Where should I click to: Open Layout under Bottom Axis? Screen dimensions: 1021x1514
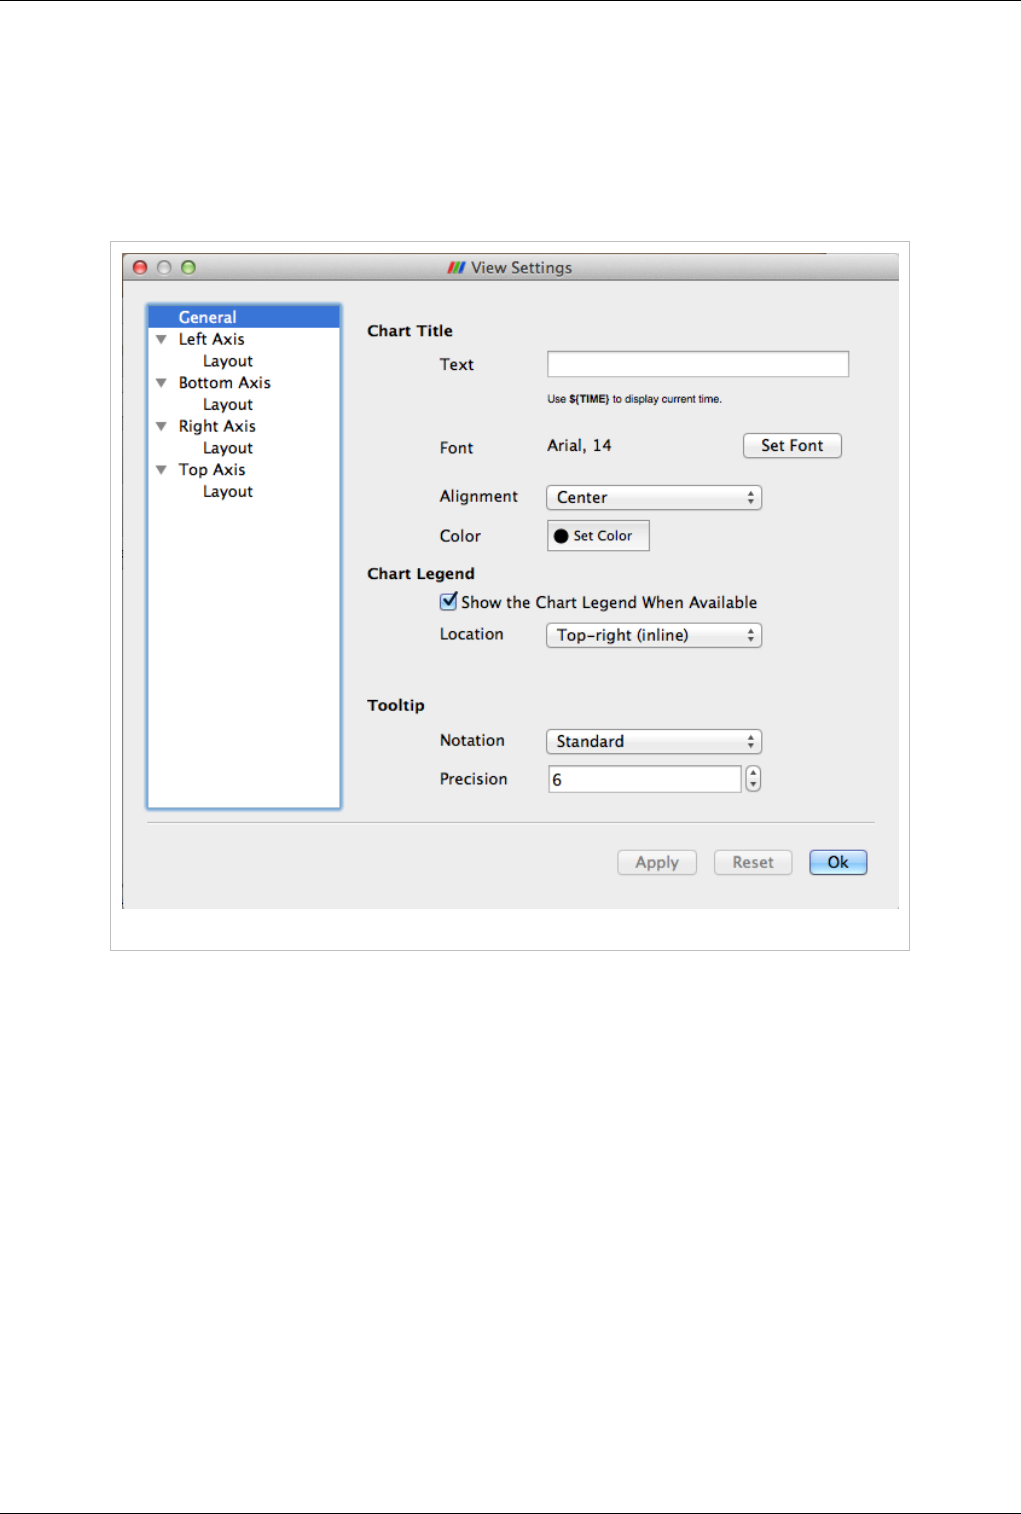[x=228, y=405]
